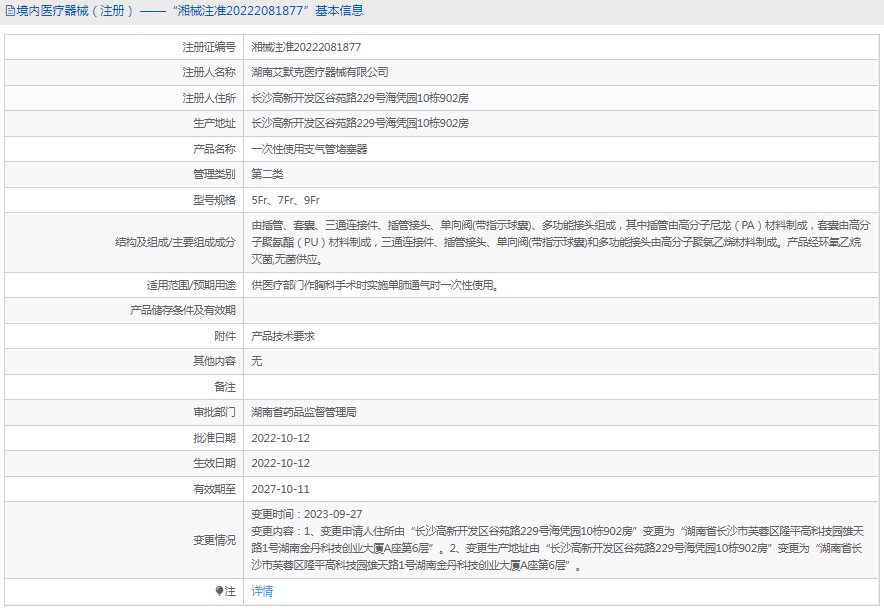Select the 适用范围/预期用途 label
Image resolution: width=884 pixels, height=615 pixels.
(191, 285)
